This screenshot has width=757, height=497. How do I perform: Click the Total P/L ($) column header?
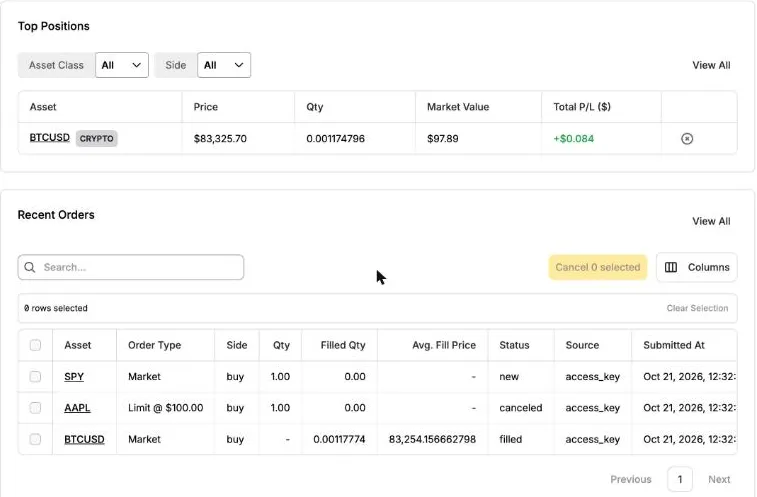[582, 107]
